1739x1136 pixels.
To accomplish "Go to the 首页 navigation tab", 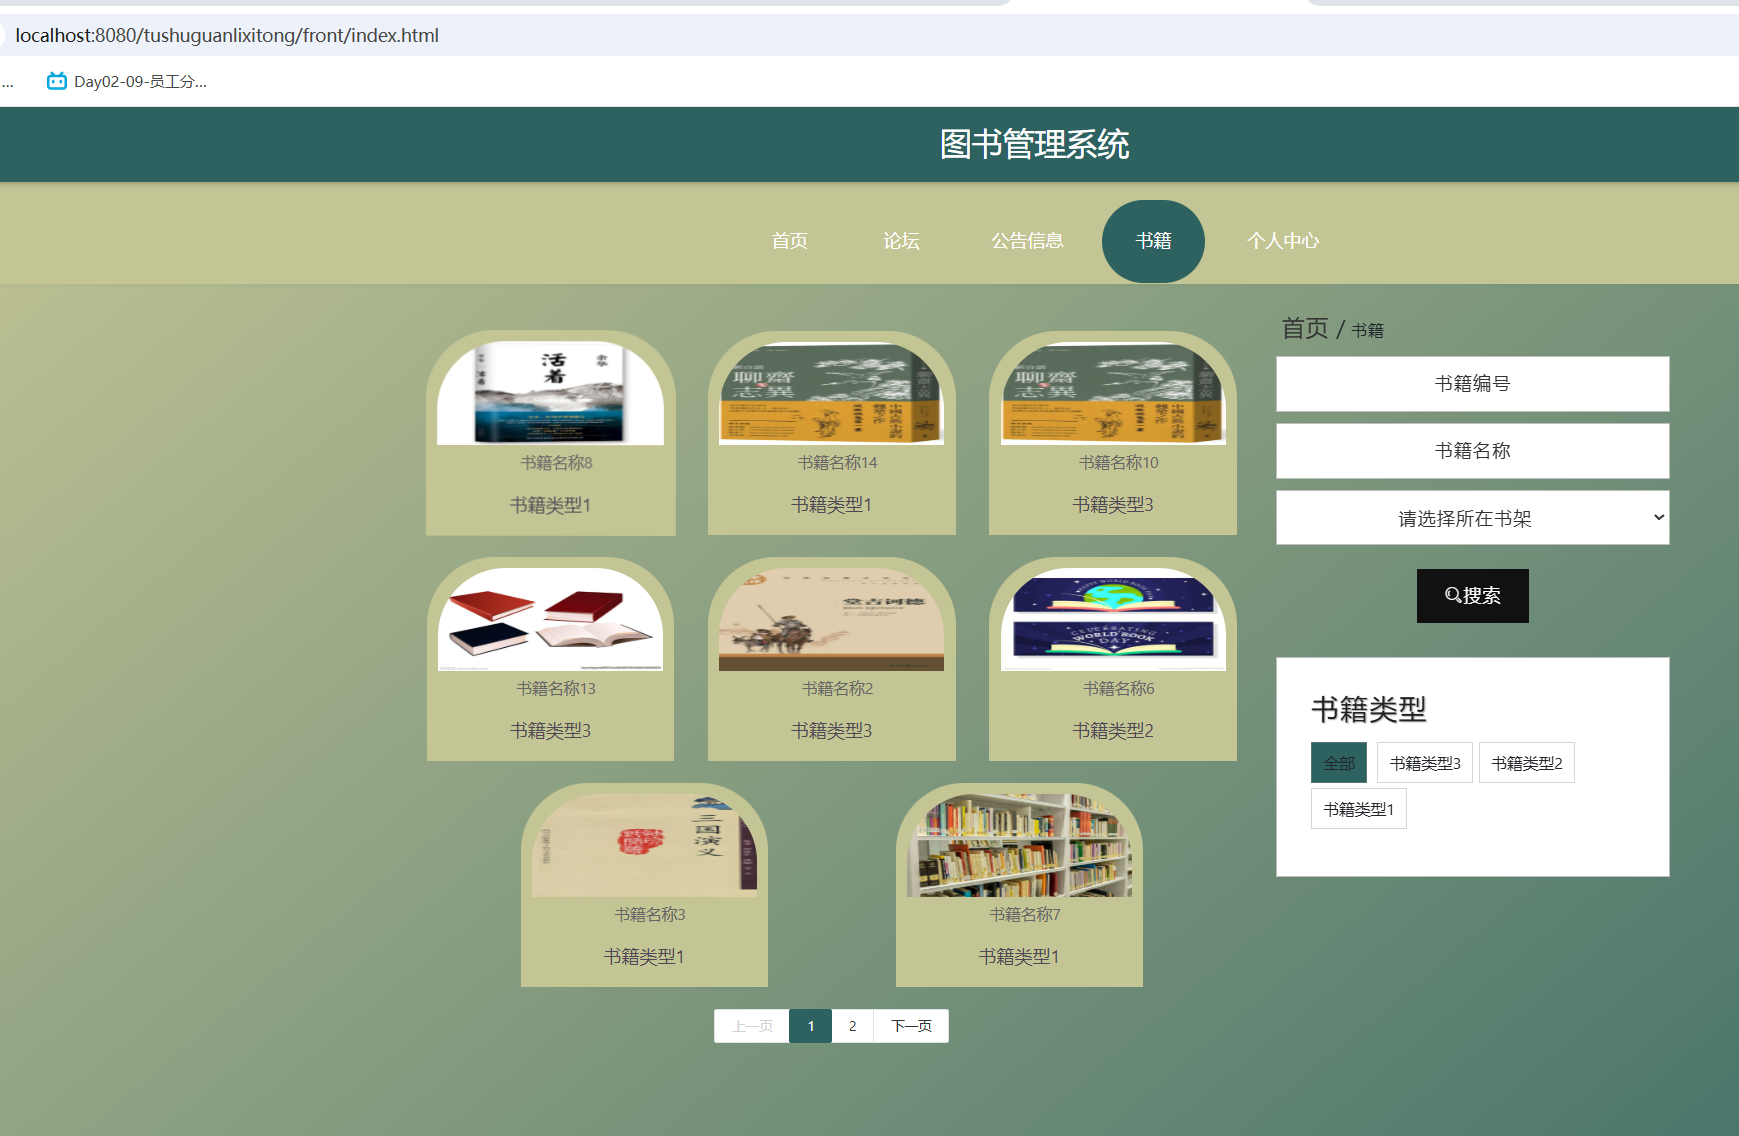I will [789, 241].
